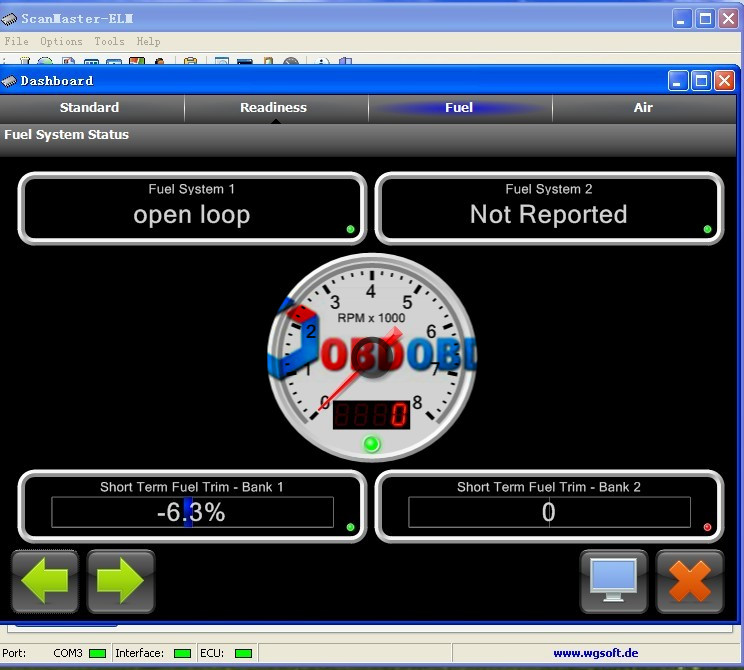Open the Tools menu
This screenshot has height=670, width=744.
(109, 41)
